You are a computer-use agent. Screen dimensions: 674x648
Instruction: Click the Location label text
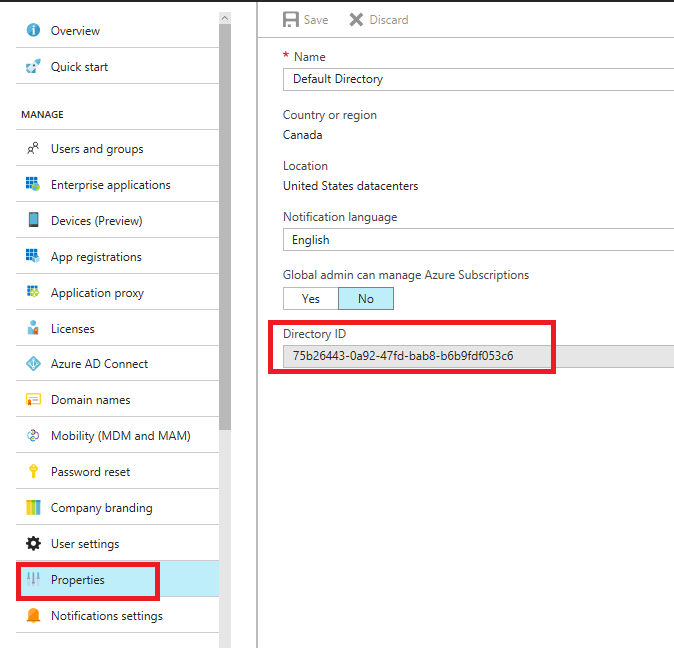tap(305, 166)
